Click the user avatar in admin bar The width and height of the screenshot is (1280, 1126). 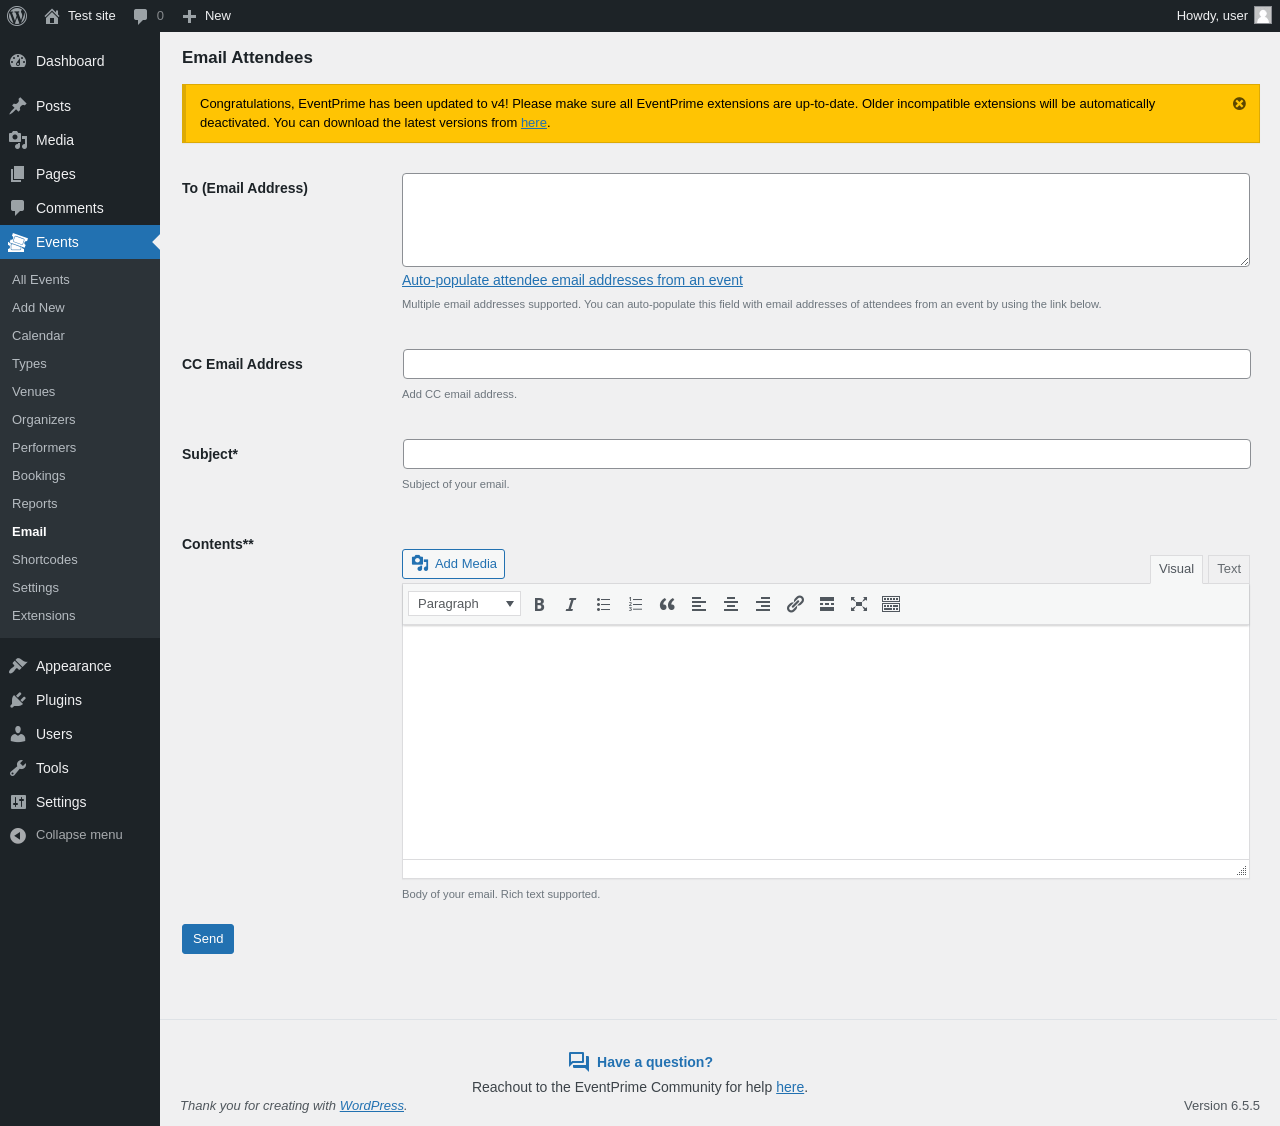pyautogui.click(x=1263, y=15)
